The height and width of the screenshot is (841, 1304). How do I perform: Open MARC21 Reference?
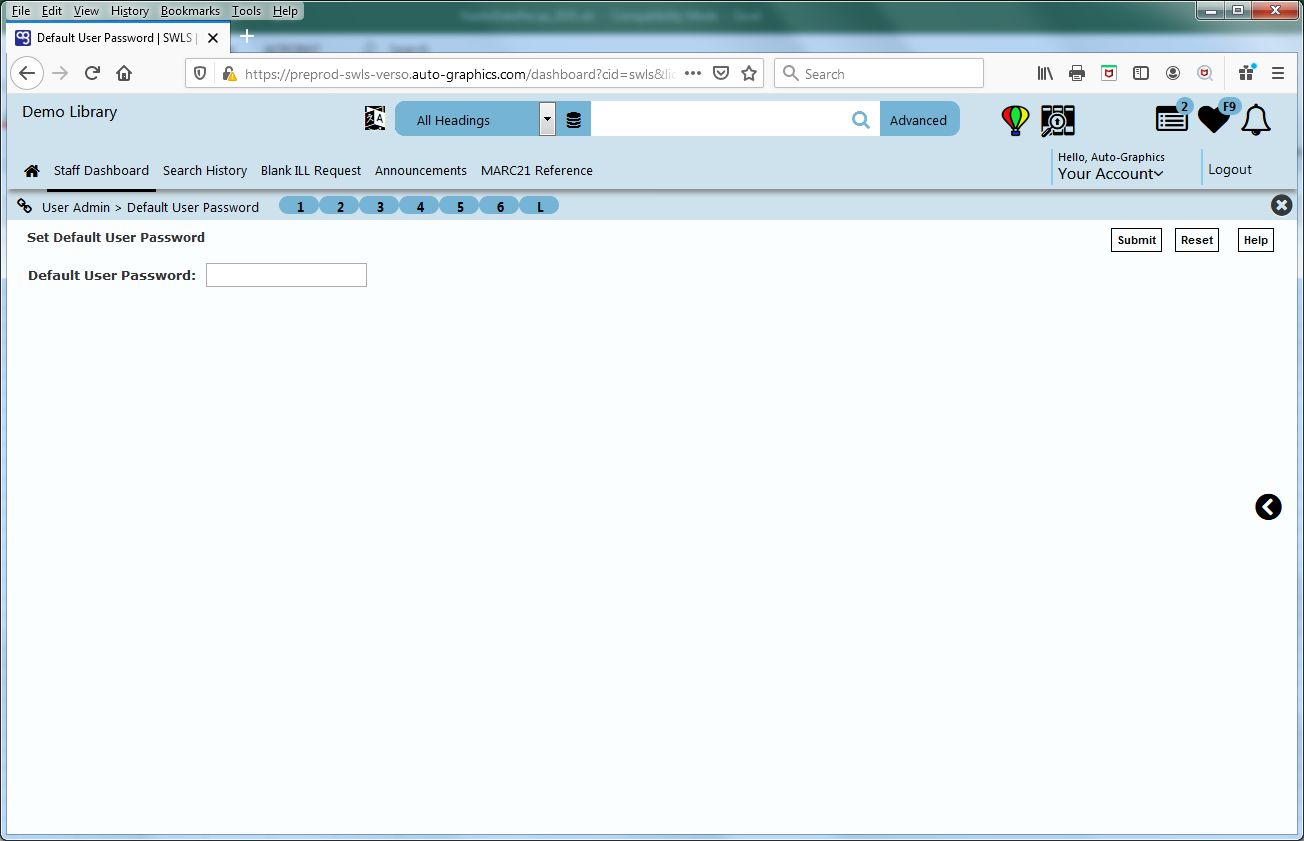click(537, 171)
